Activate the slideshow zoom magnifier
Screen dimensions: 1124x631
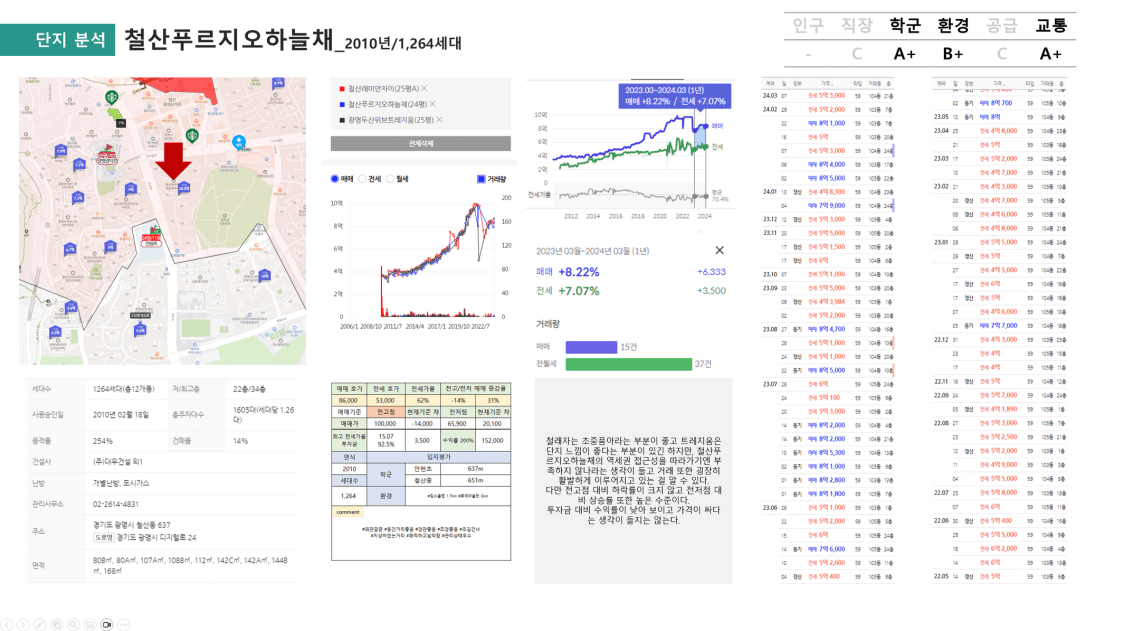tap(73, 625)
